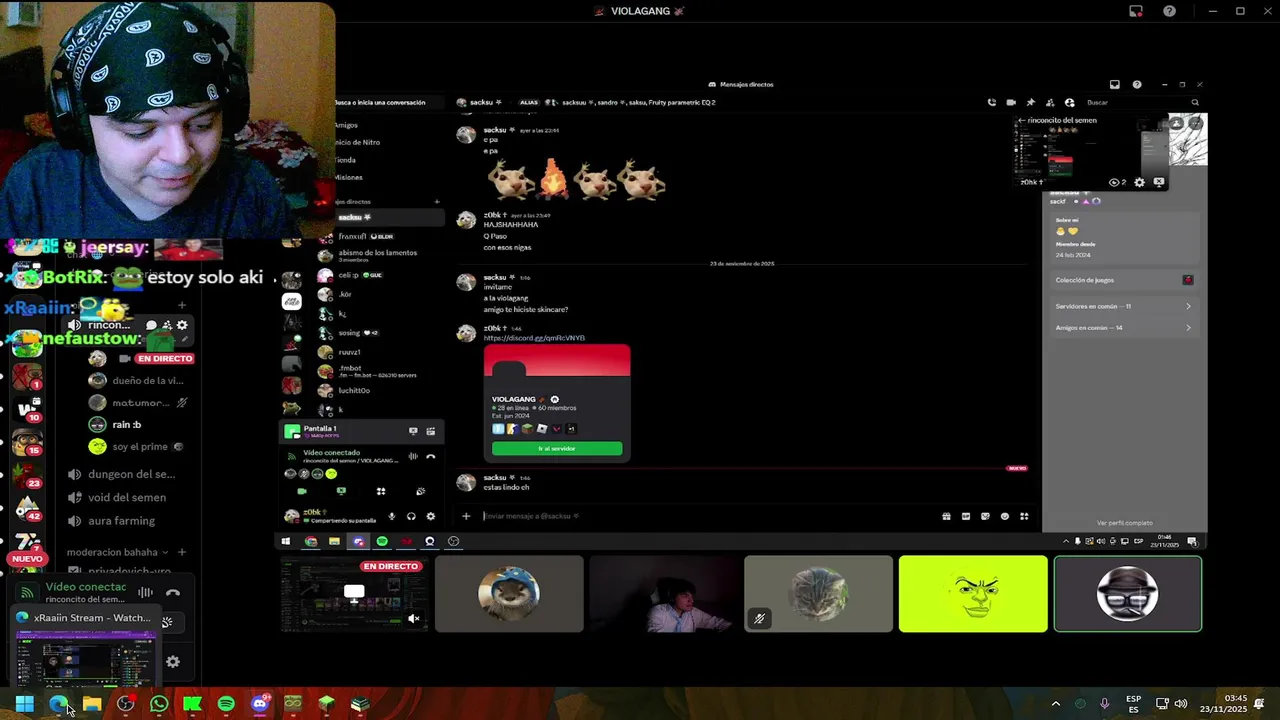Add friends to the DM
Image resolution: width=1280 pixels, height=720 pixels.
pos(1050,102)
